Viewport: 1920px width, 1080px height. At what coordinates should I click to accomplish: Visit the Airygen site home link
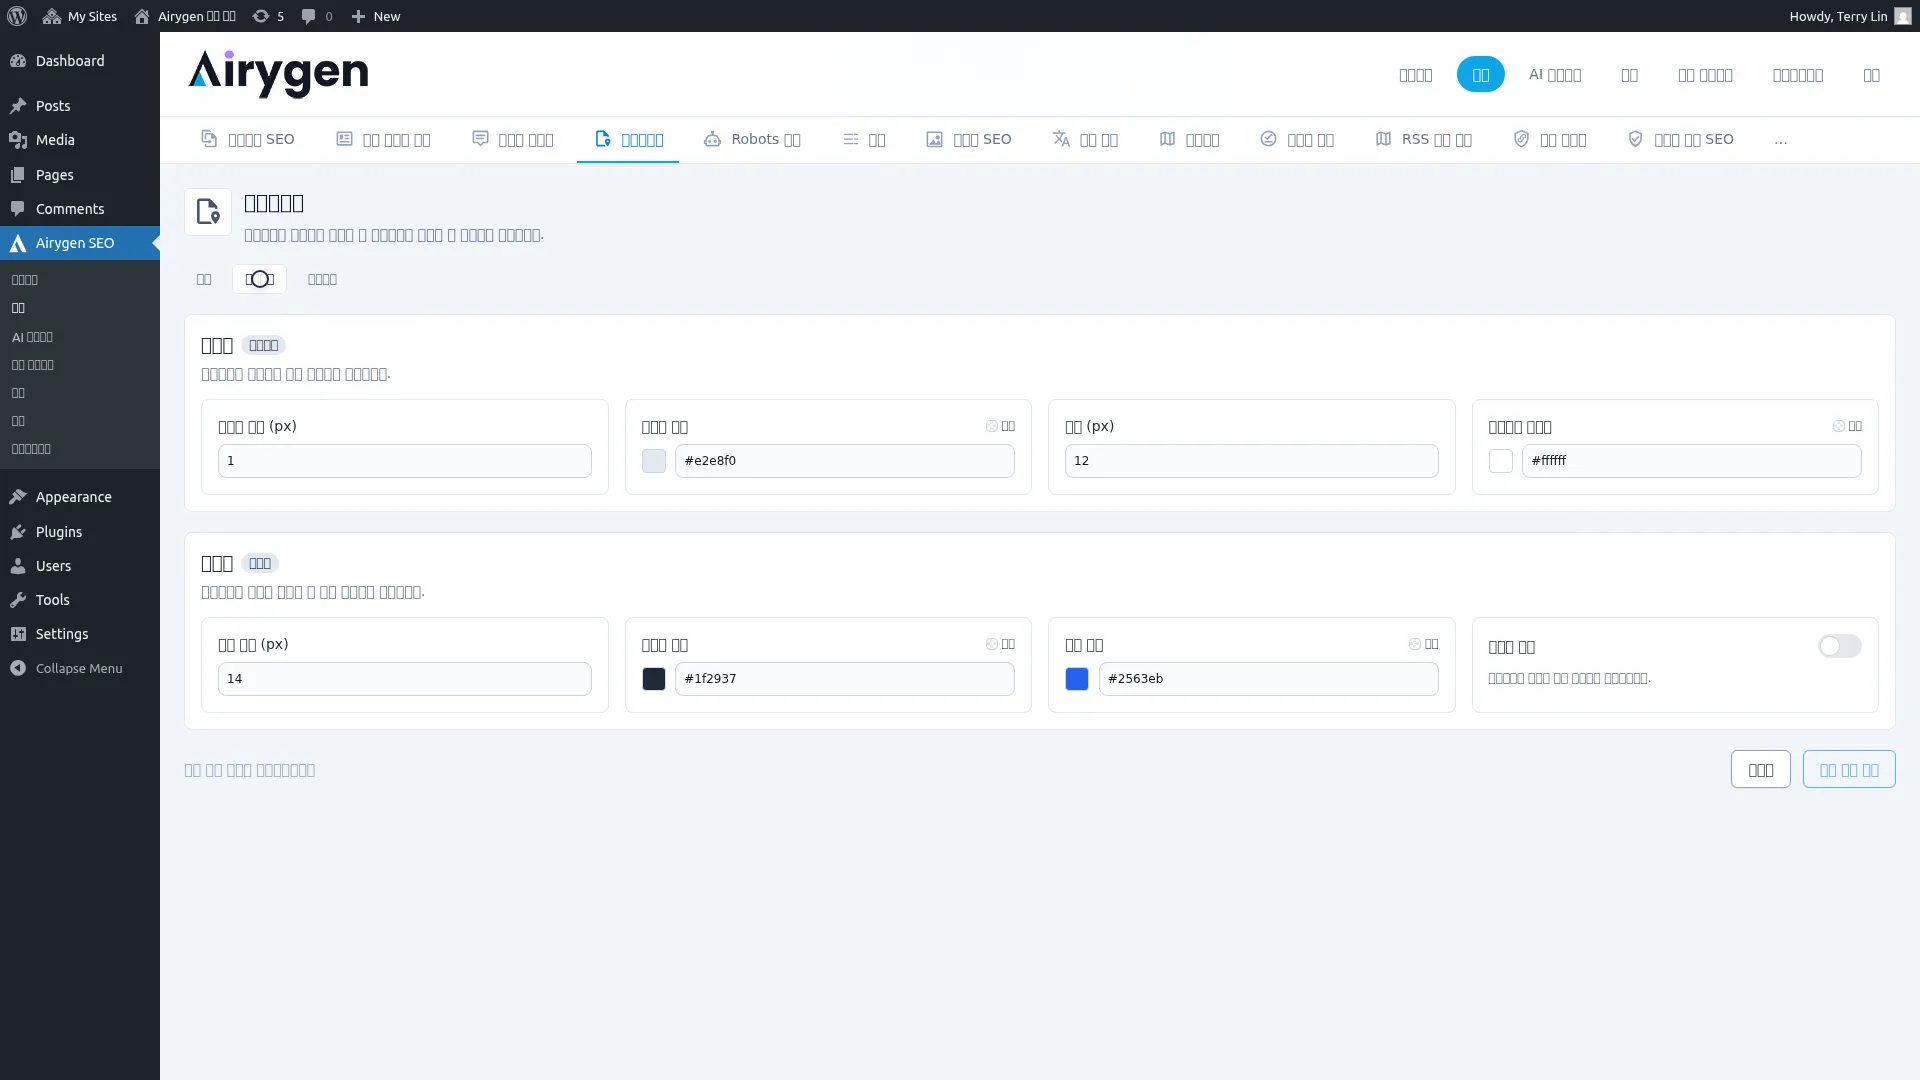pos(185,16)
